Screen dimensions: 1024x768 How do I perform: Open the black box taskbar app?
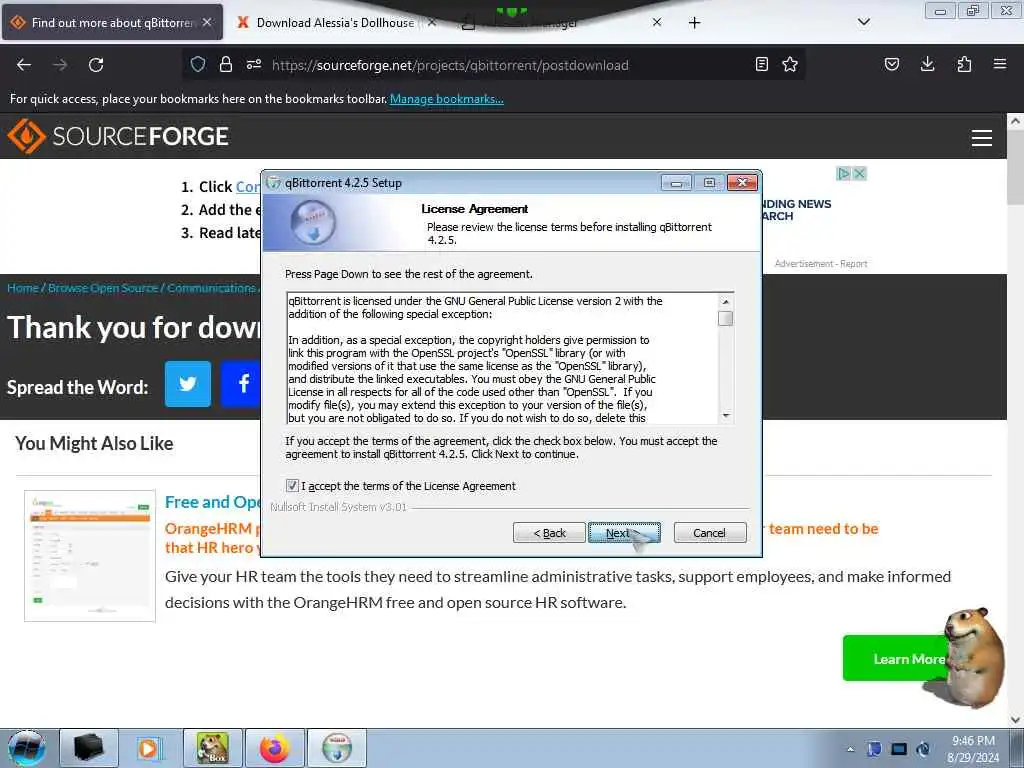tap(89, 748)
